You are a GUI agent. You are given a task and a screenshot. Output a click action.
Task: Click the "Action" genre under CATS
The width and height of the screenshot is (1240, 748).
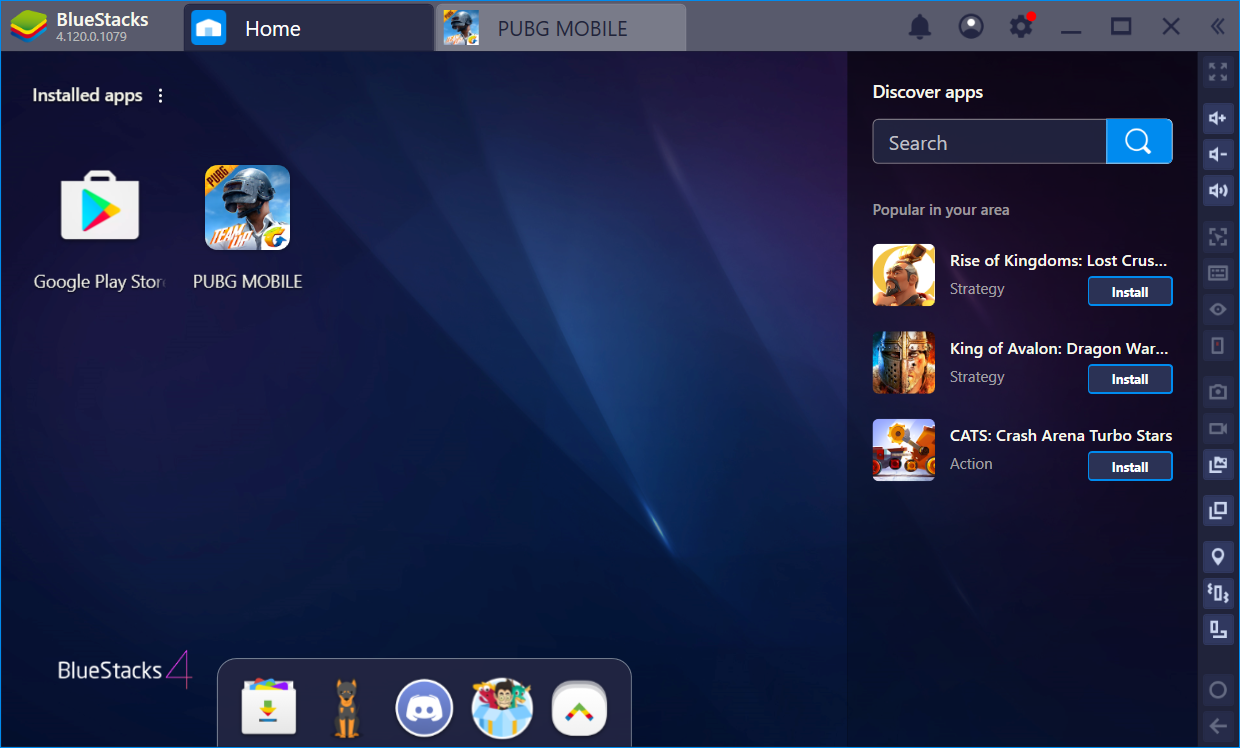971,464
